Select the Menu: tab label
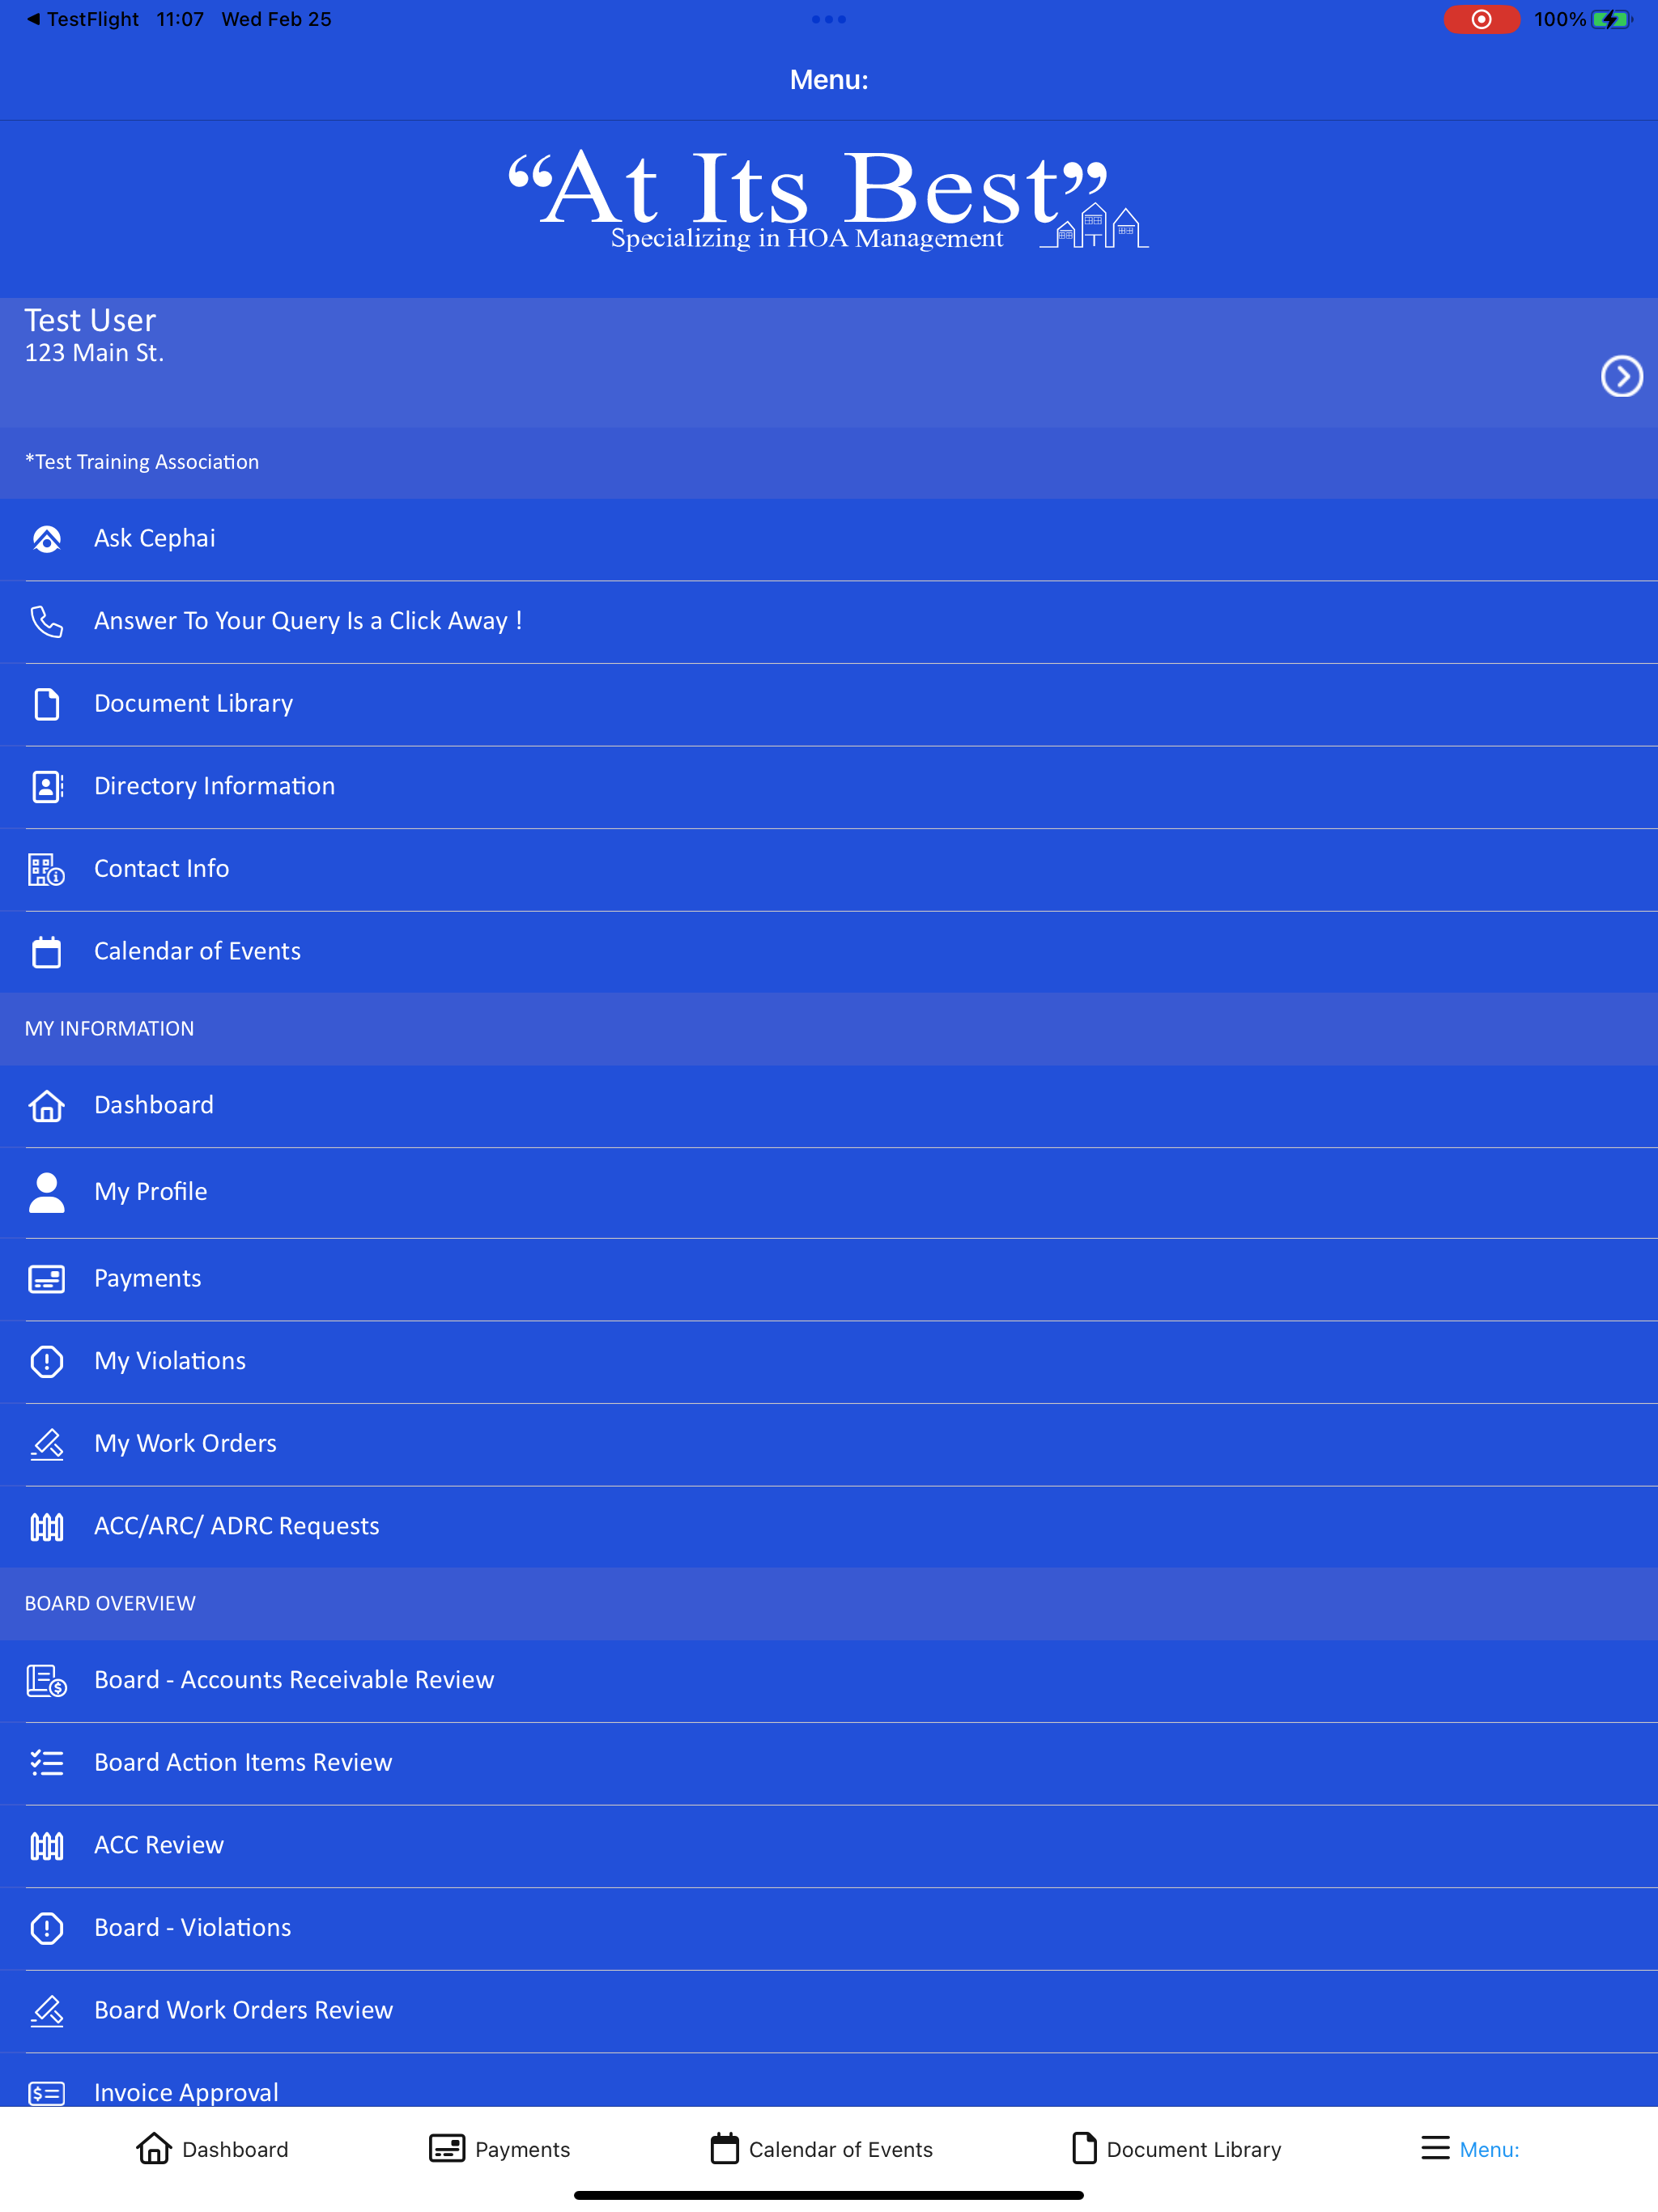 (x=1489, y=2149)
